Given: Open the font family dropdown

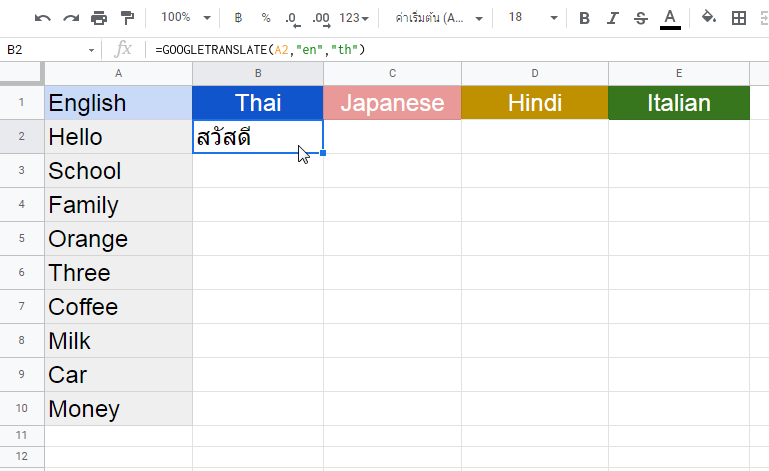Looking at the screenshot, I should 438,18.
